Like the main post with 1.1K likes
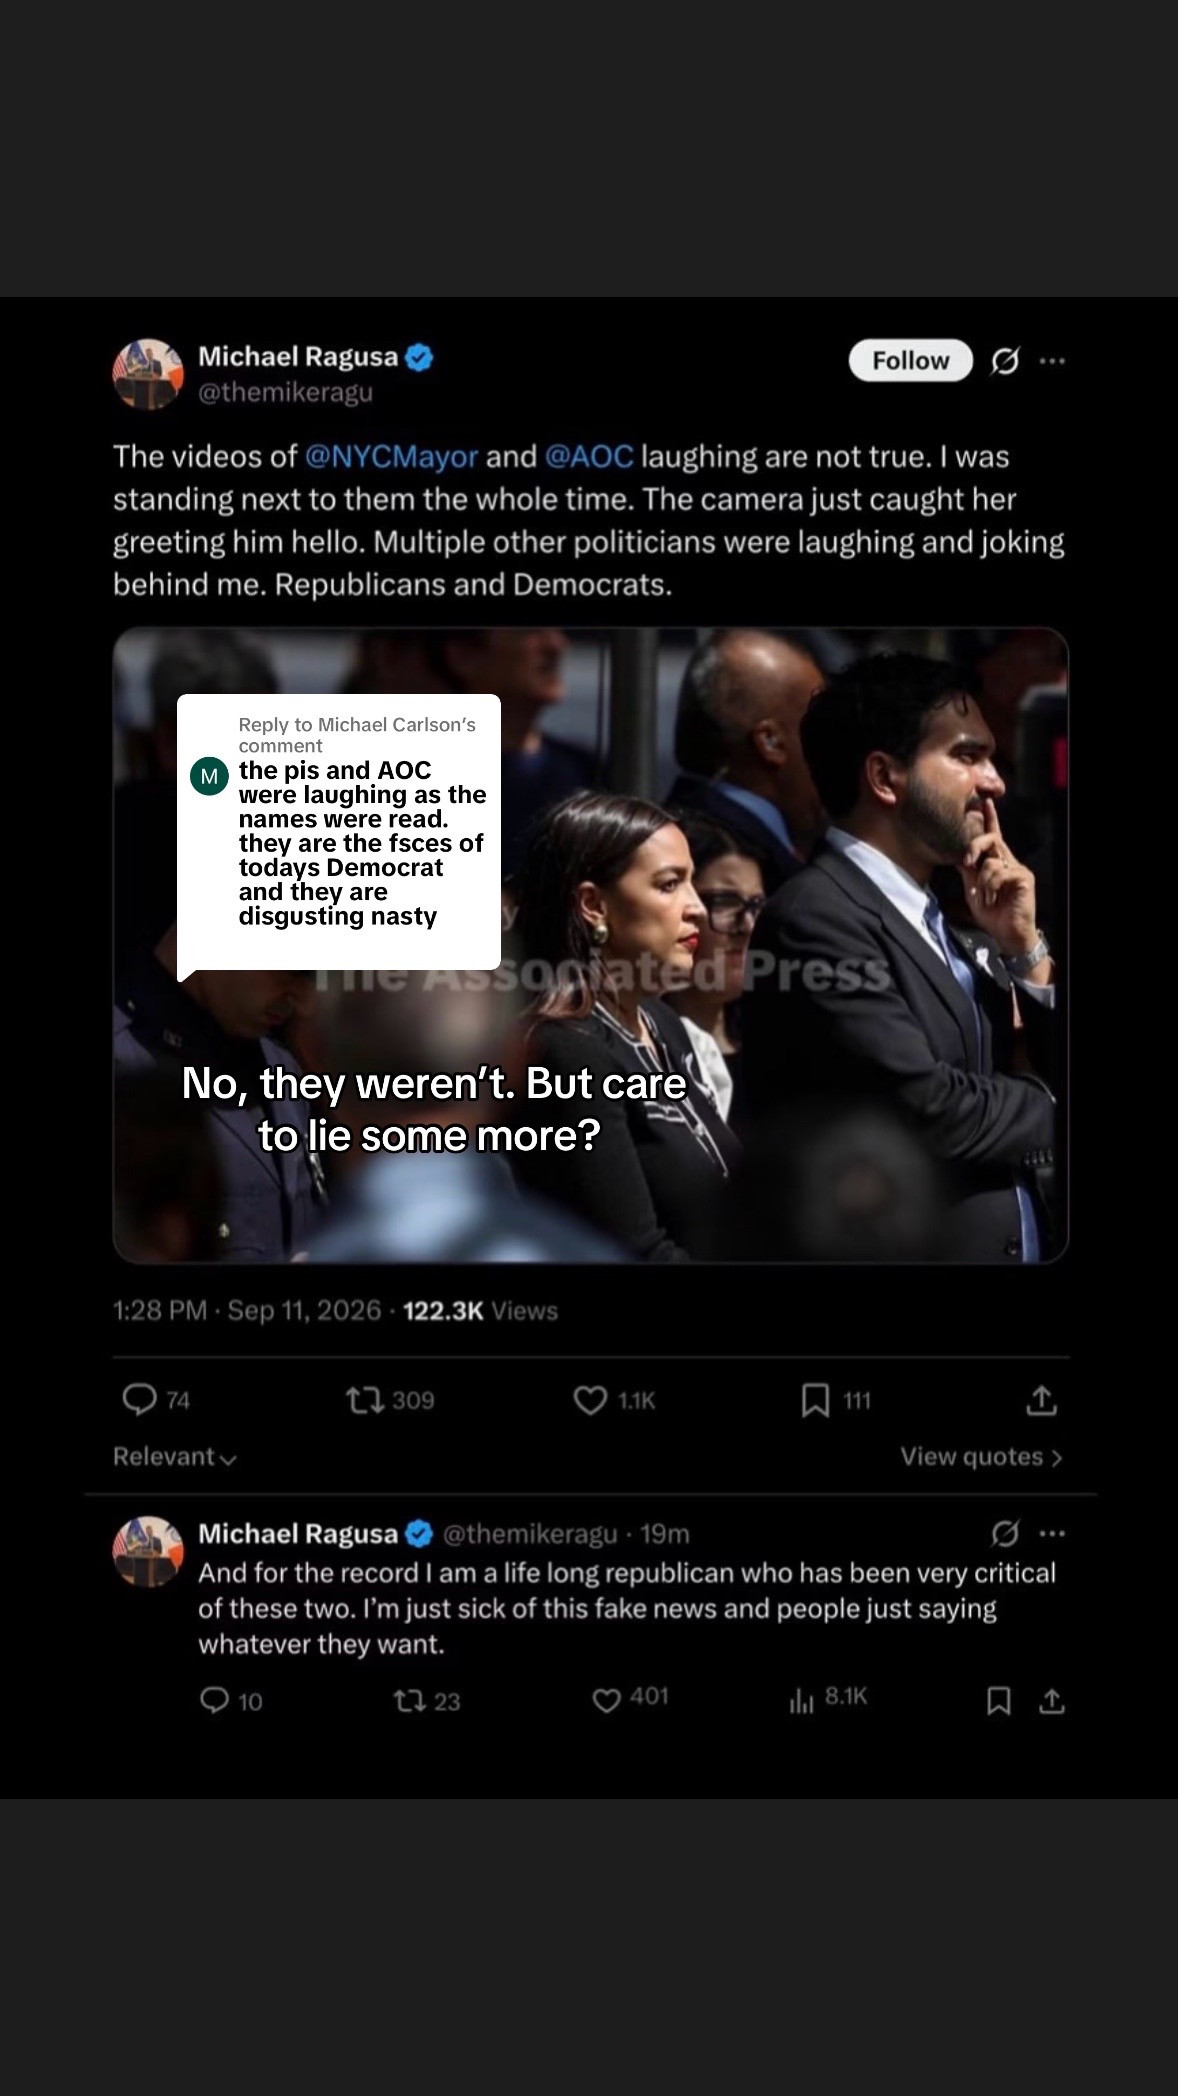Screen dimensions: 1178x2096 coord(590,1400)
